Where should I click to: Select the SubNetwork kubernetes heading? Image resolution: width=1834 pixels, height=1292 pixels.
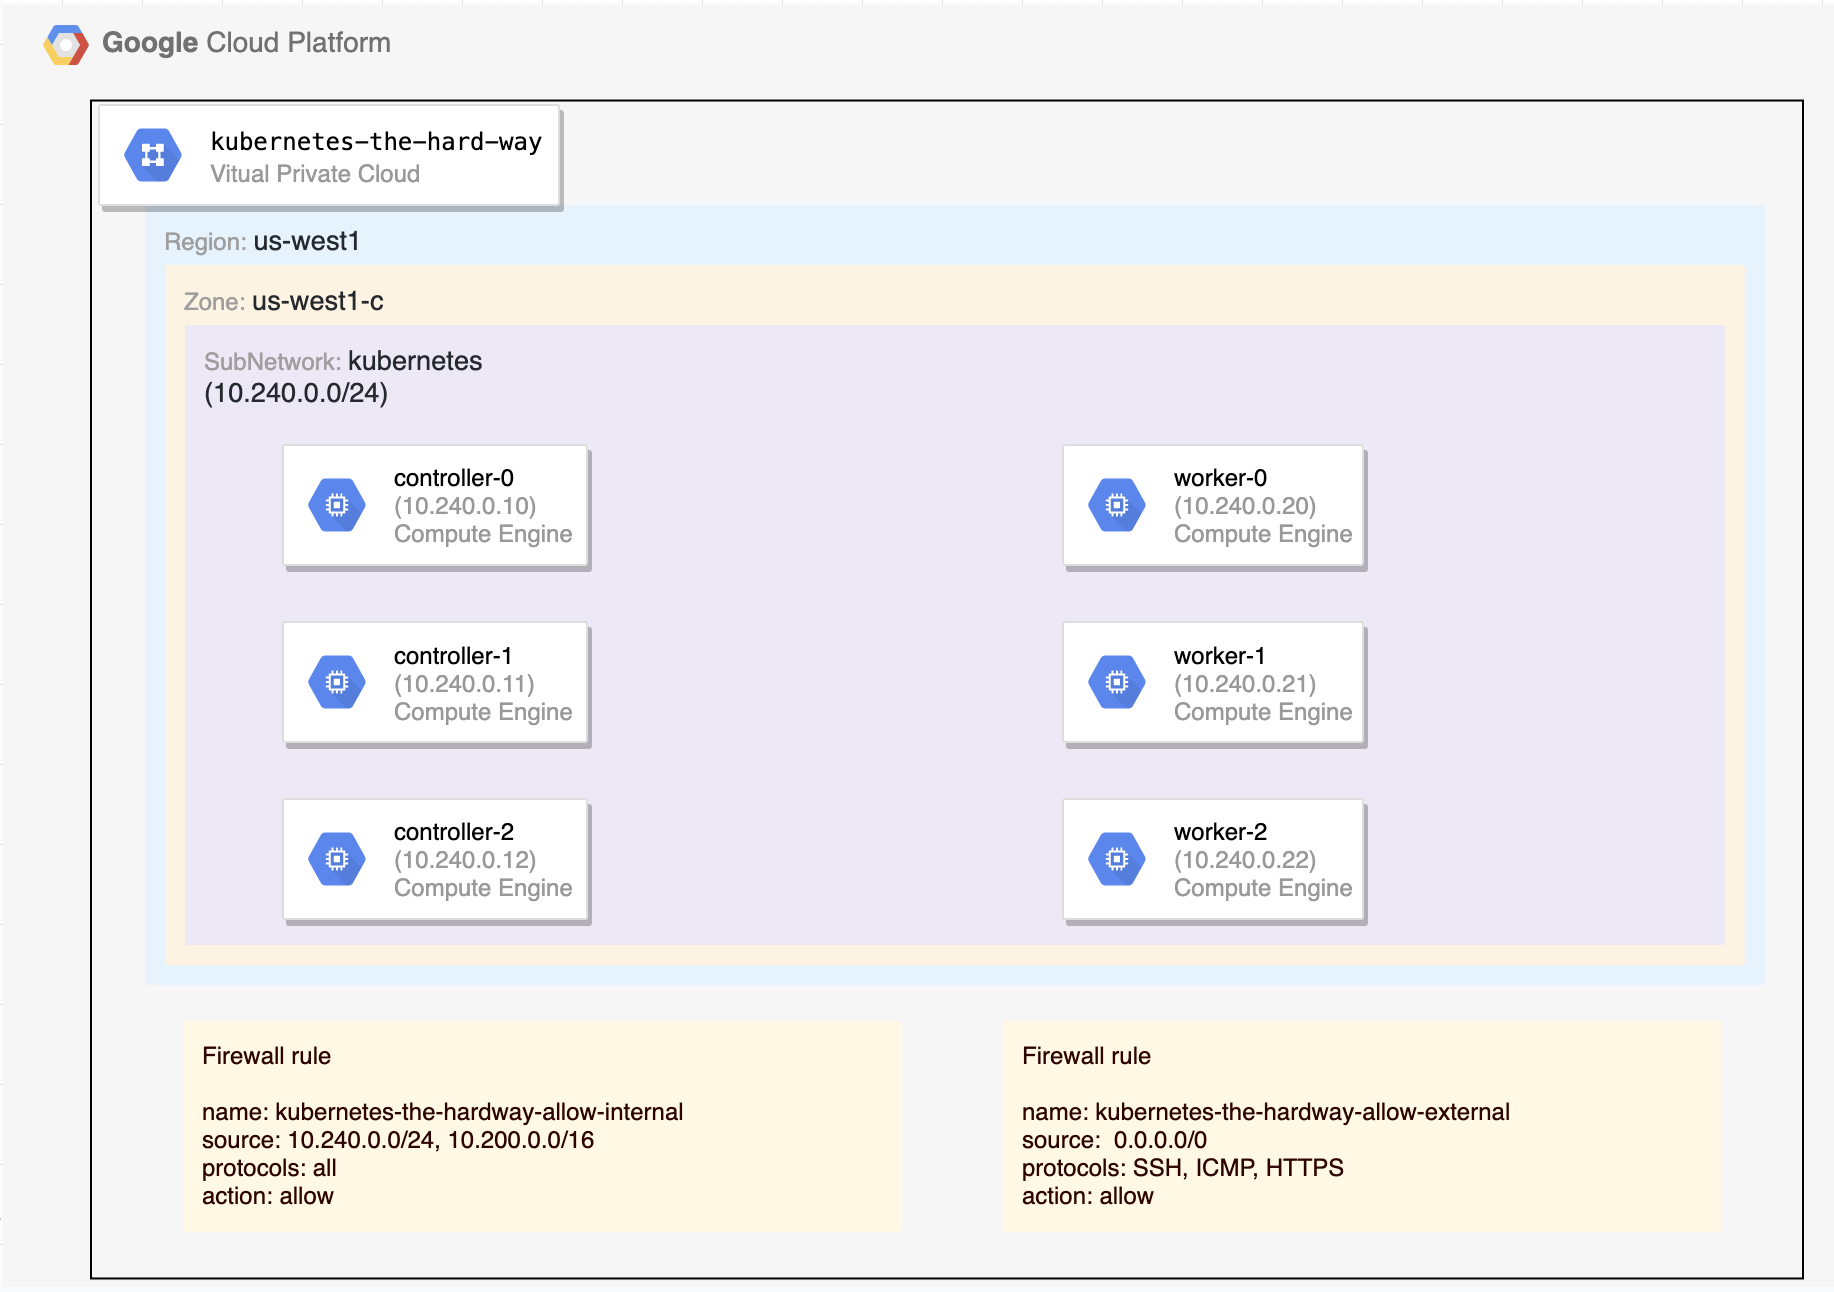343,361
